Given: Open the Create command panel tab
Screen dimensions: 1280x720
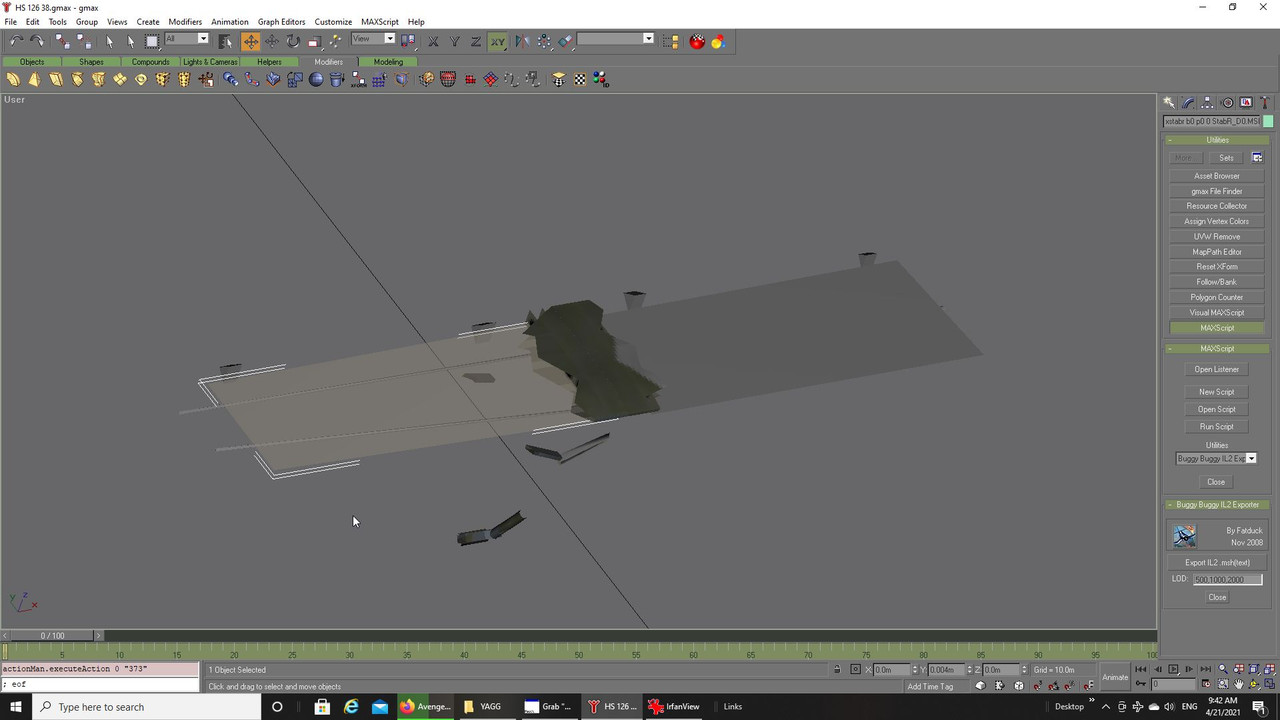Looking at the screenshot, I should pyautogui.click(x=1169, y=102).
